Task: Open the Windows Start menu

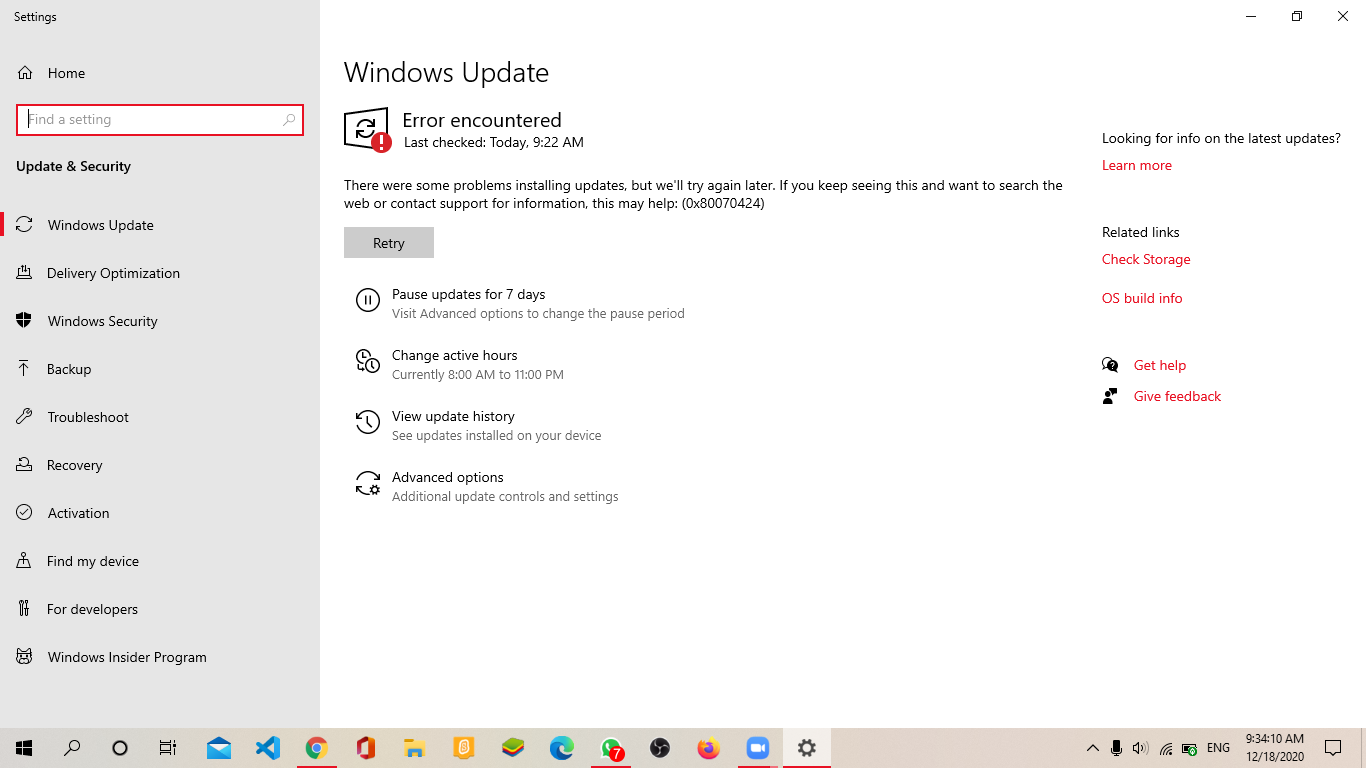Action: tap(24, 748)
